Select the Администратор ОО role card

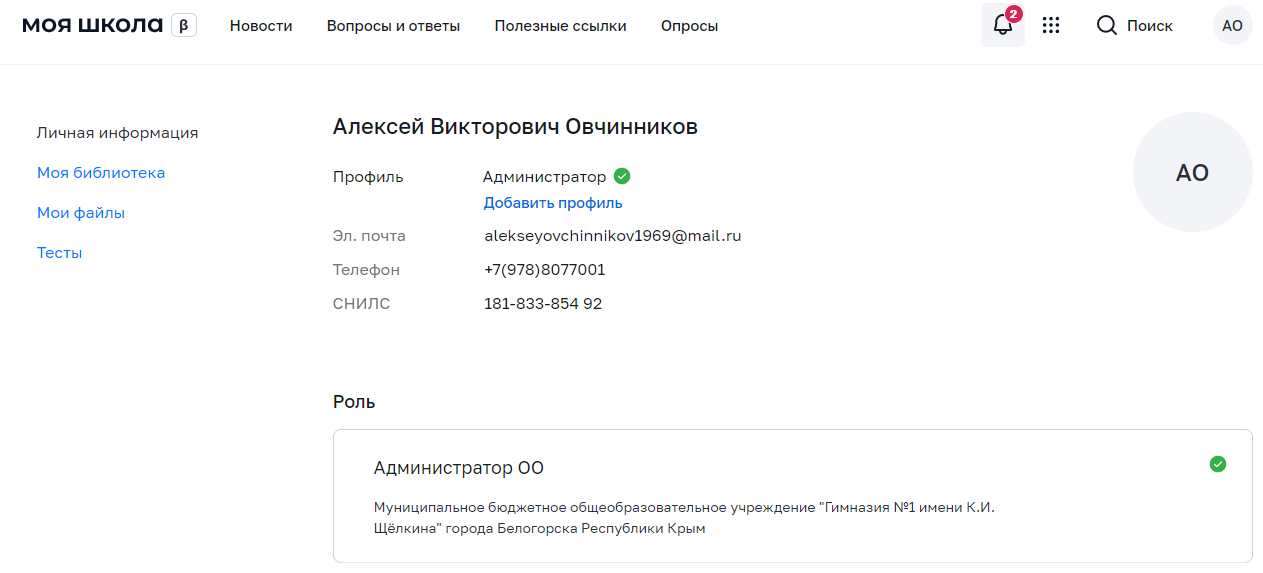(791, 496)
